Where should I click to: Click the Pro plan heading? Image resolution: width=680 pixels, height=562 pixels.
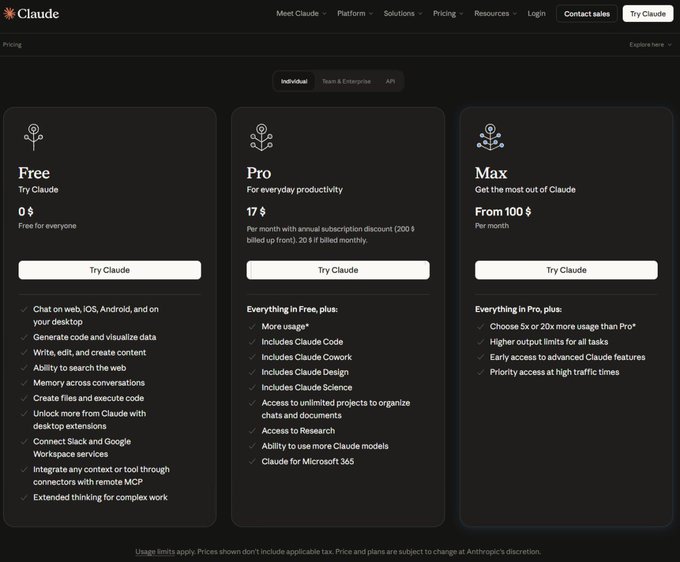259,173
